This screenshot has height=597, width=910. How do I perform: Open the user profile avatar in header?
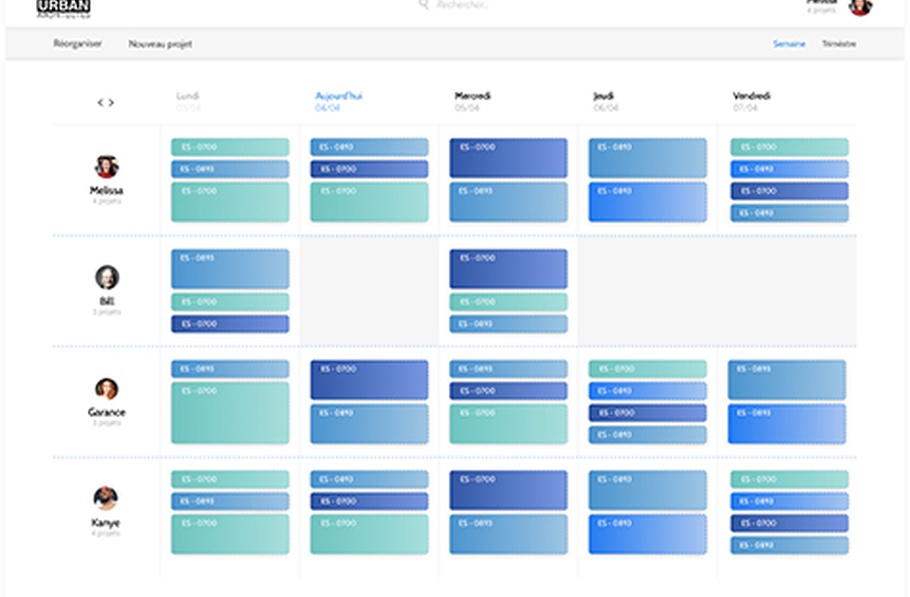pyautogui.click(x=859, y=7)
